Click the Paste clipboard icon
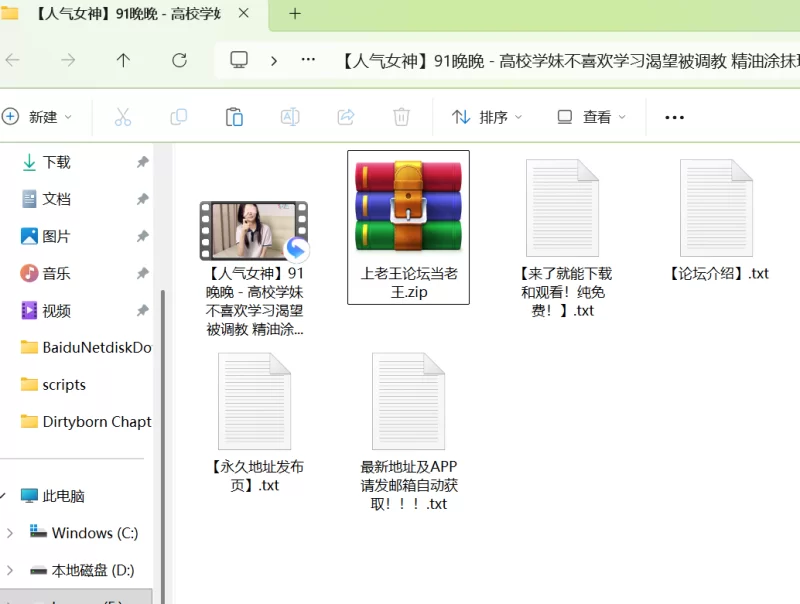The width and height of the screenshot is (800, 604). pos(234,117)
